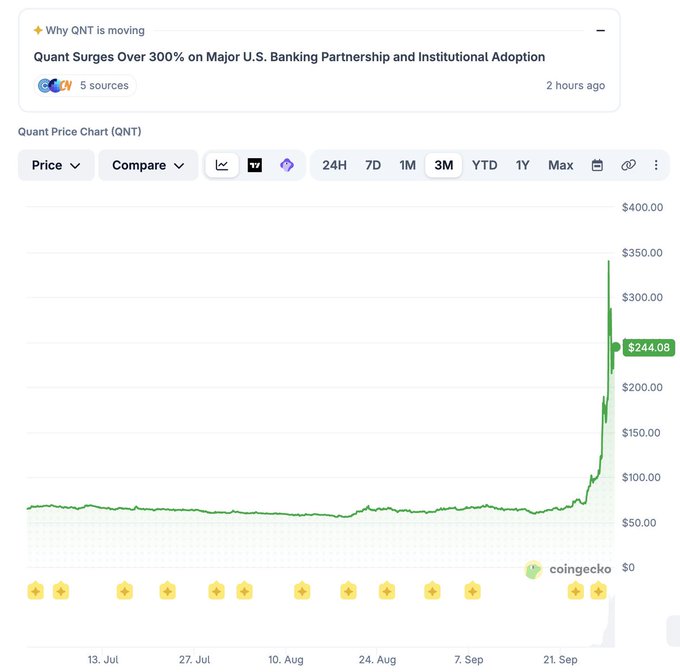Select the 3M time range

click(x=444, y=165)
